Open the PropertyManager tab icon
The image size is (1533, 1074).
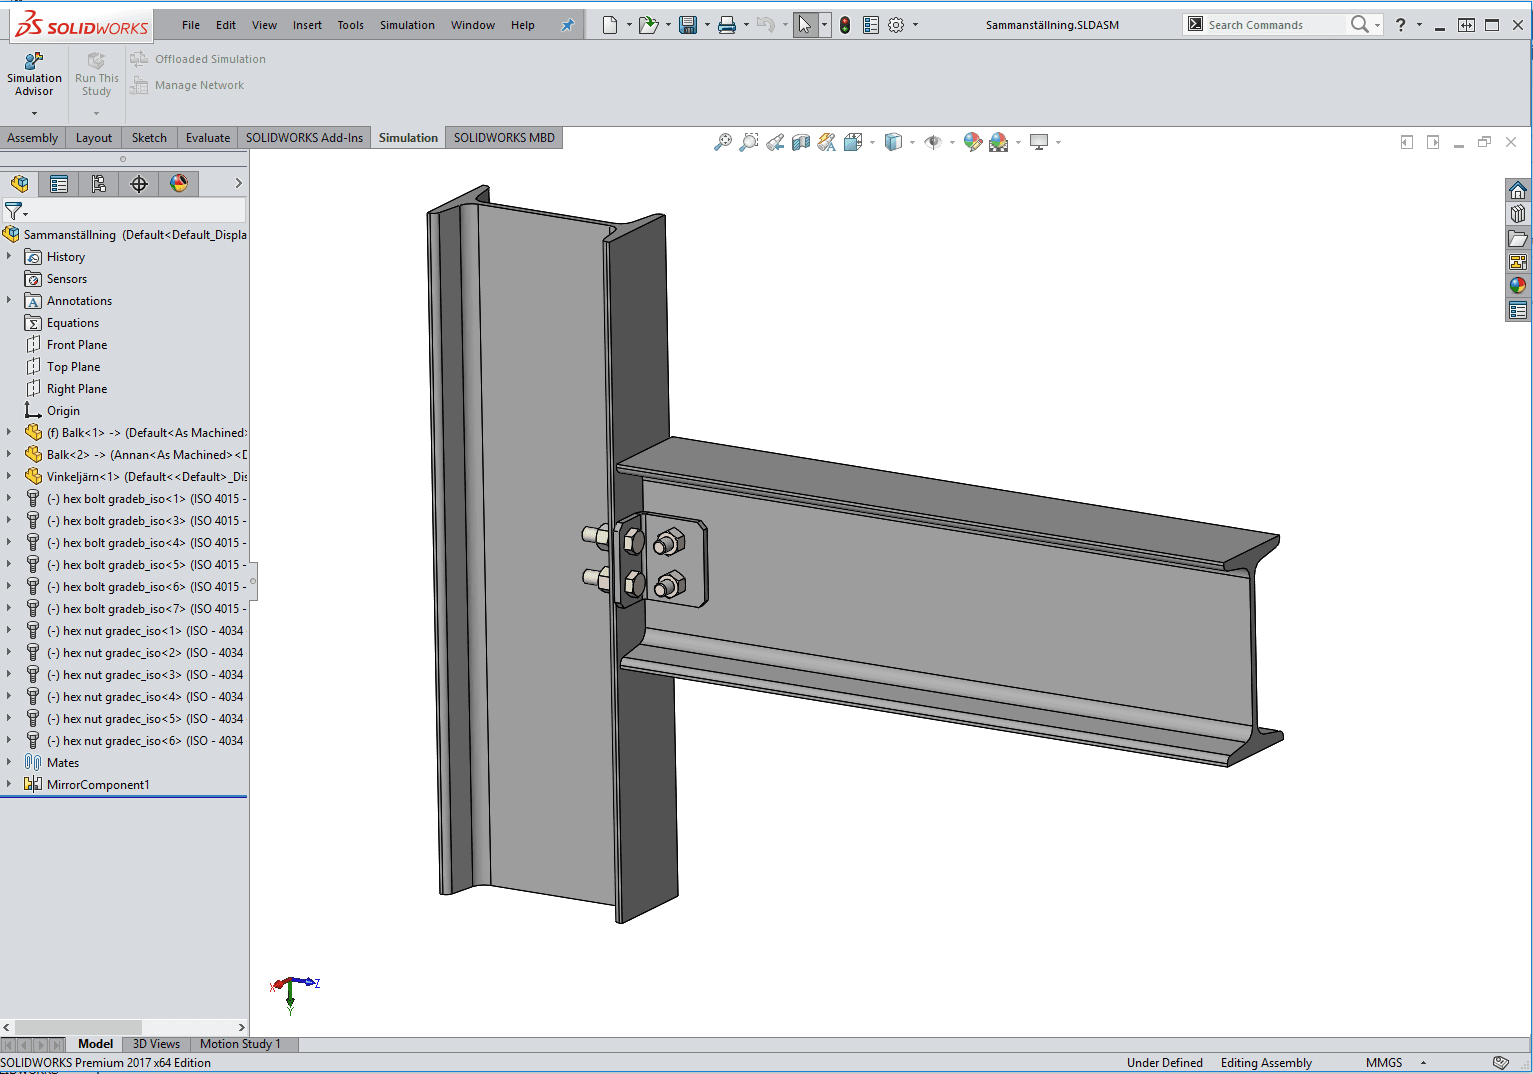[59, 184]
